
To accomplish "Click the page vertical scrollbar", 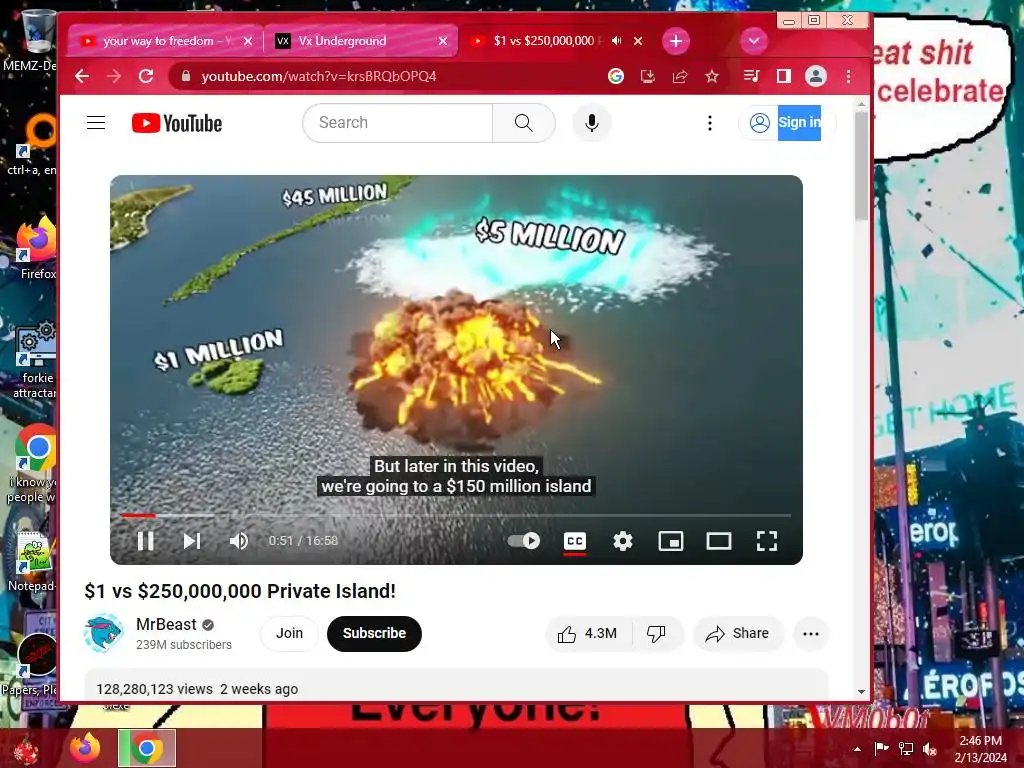I will click(861, 165).
